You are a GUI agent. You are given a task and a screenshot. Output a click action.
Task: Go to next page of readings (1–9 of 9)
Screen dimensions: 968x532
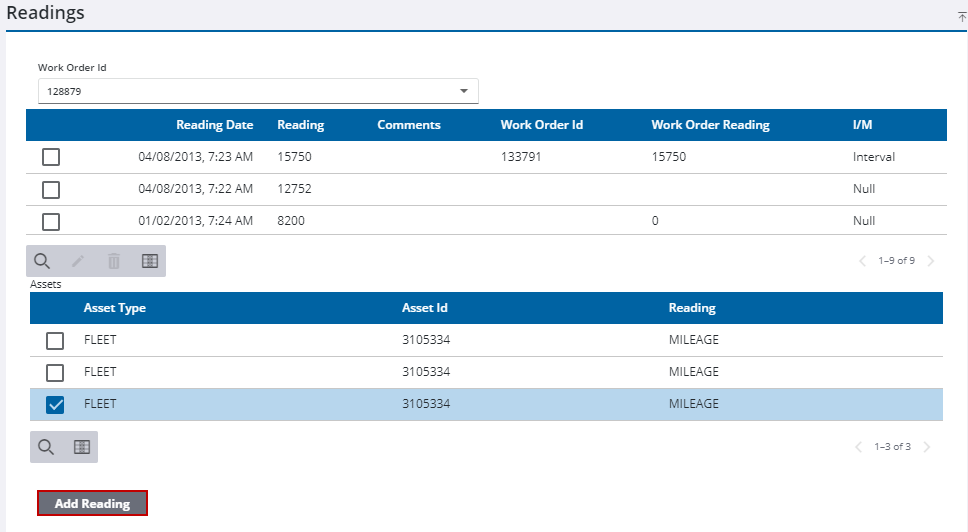pos(931,261)
